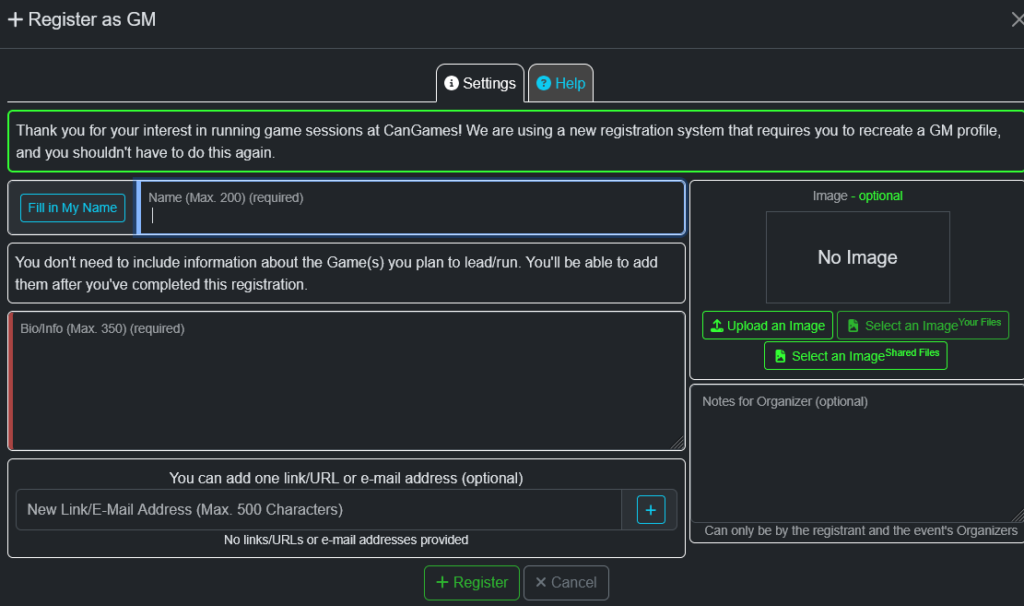1024x606 pixels.
Task: Click the New Link/E-Mail Address field
Action: click(x=320, y=510)
